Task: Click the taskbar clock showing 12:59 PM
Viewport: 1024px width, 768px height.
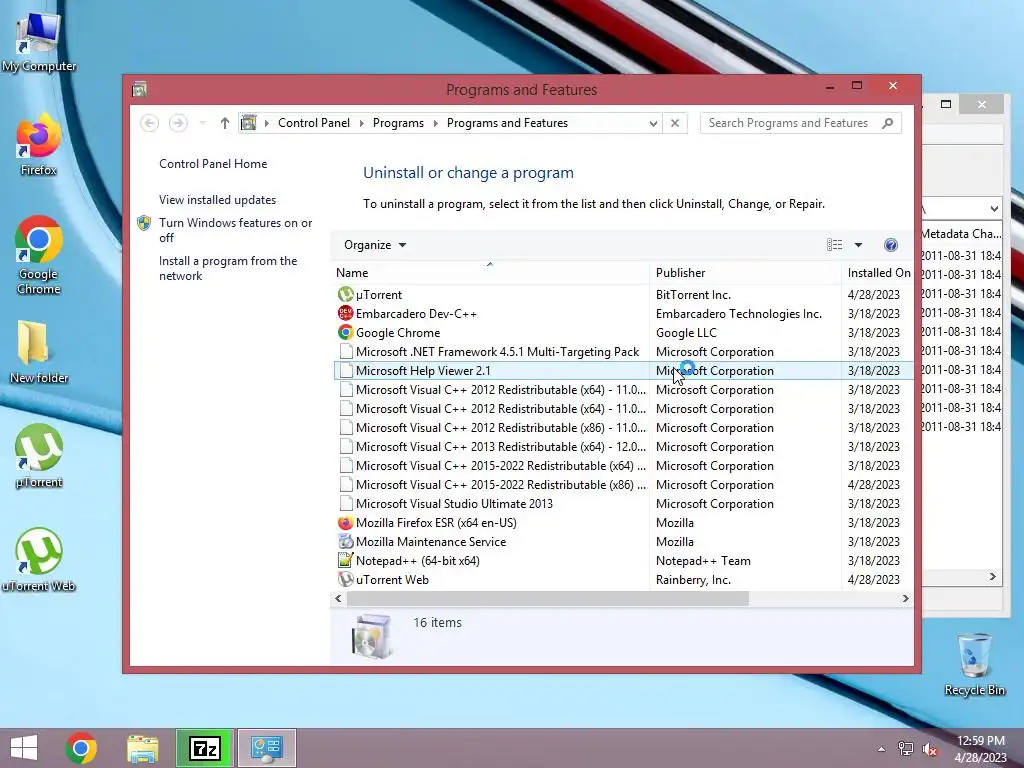Action: pyautogui.click(x=980, y=749)
